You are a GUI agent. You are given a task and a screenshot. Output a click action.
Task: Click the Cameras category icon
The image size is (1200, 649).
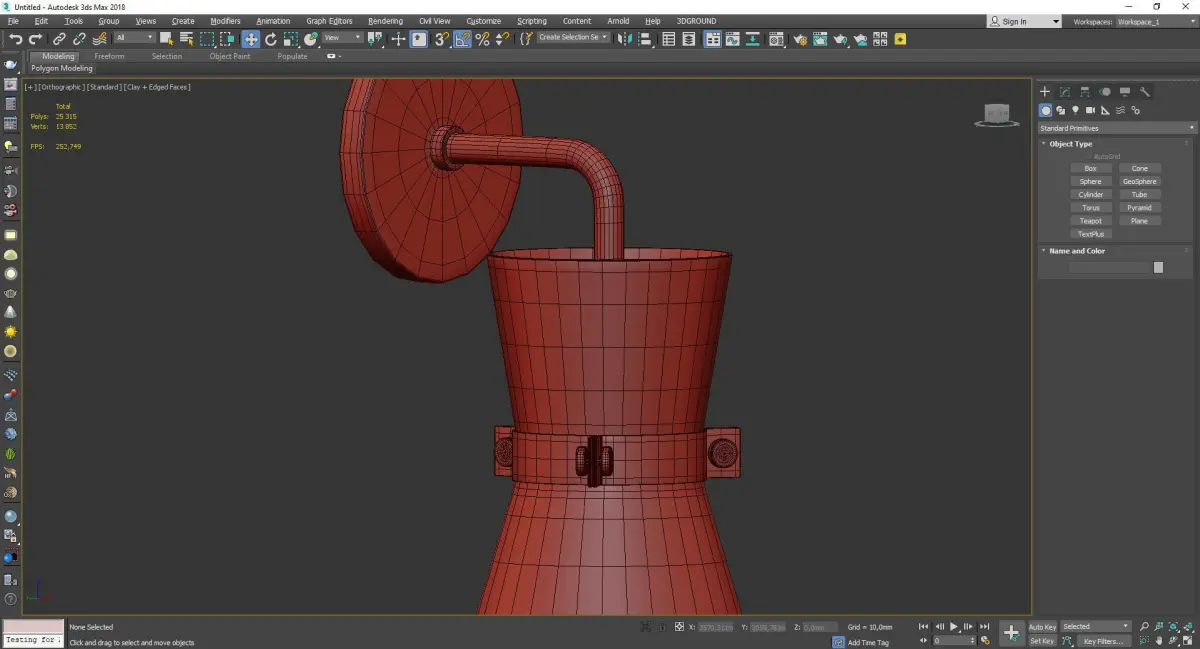click(1091, 110)
